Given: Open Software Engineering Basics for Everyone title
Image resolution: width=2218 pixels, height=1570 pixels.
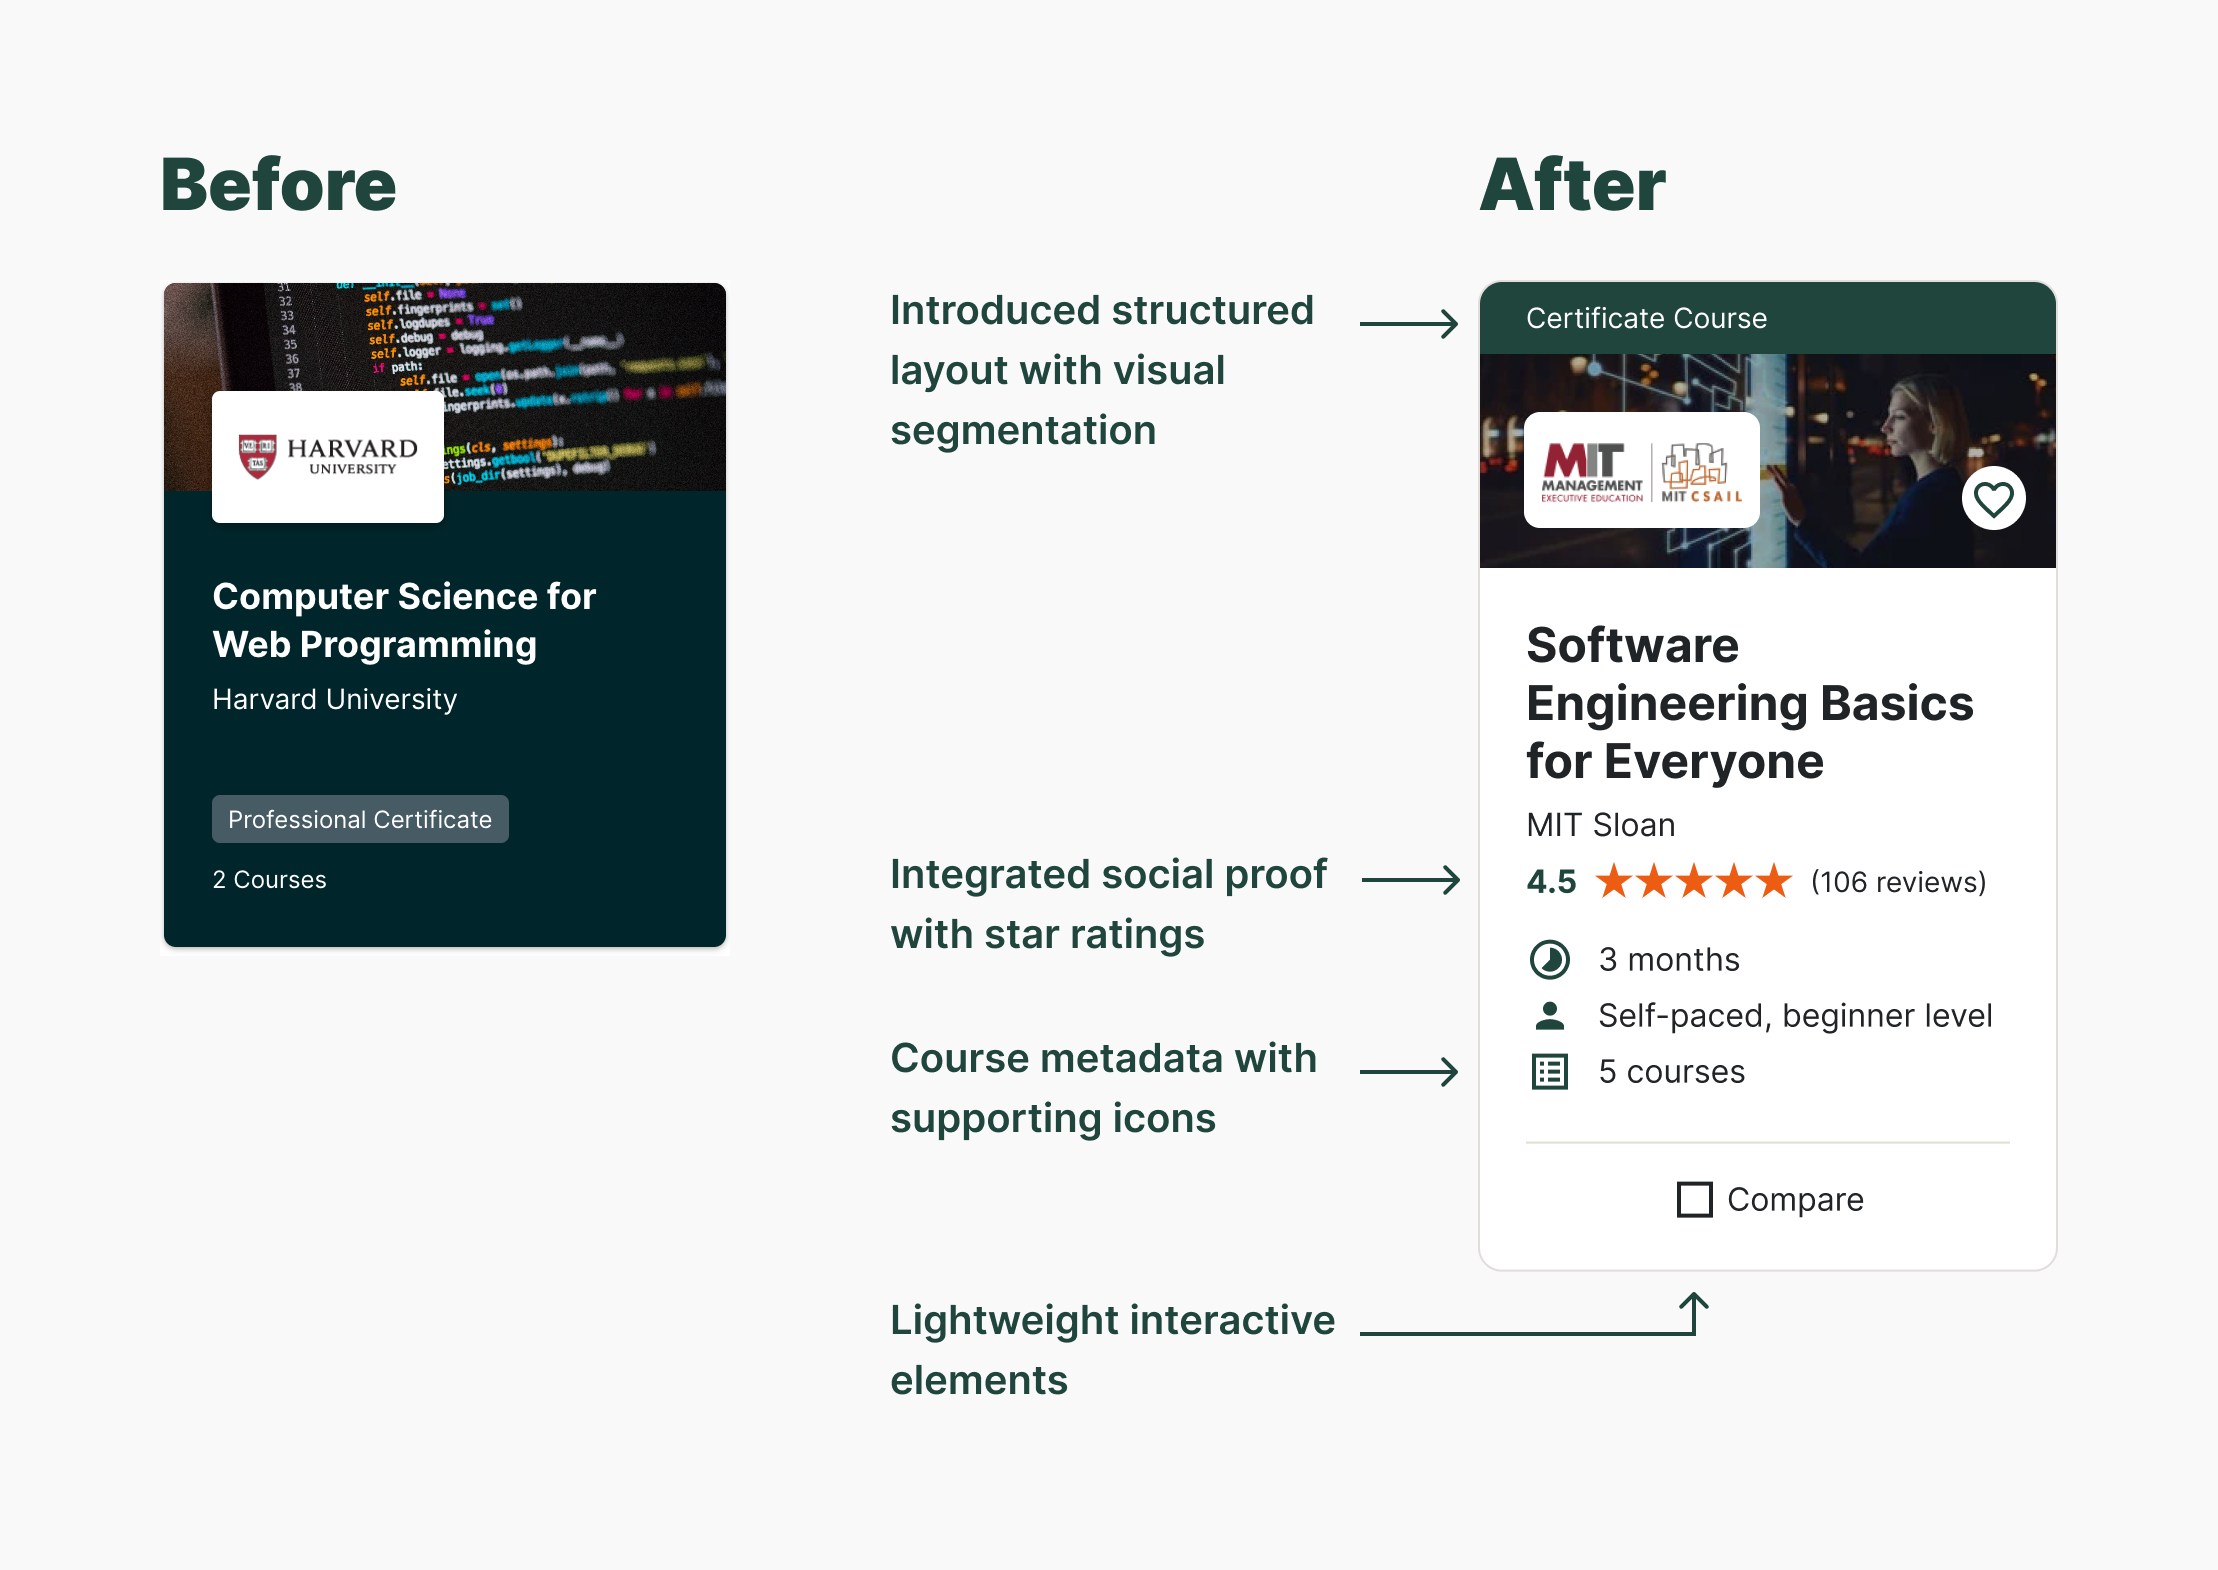Looking at the screenshot, I should tap(1748, 703).
